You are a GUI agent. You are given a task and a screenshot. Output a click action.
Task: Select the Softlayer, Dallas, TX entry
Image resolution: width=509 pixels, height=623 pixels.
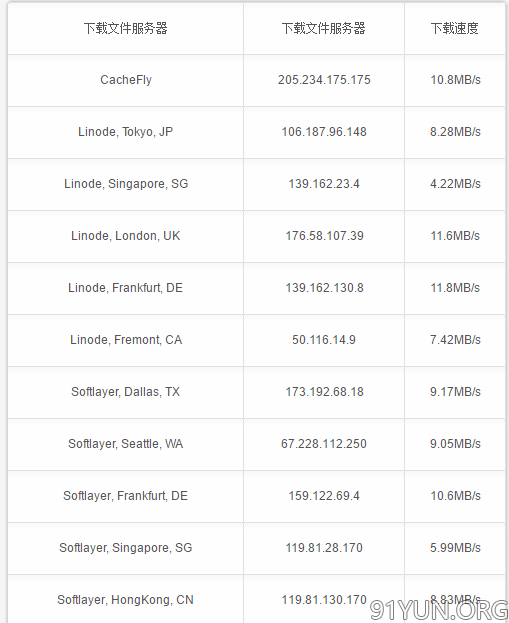[x=126, y=392]
